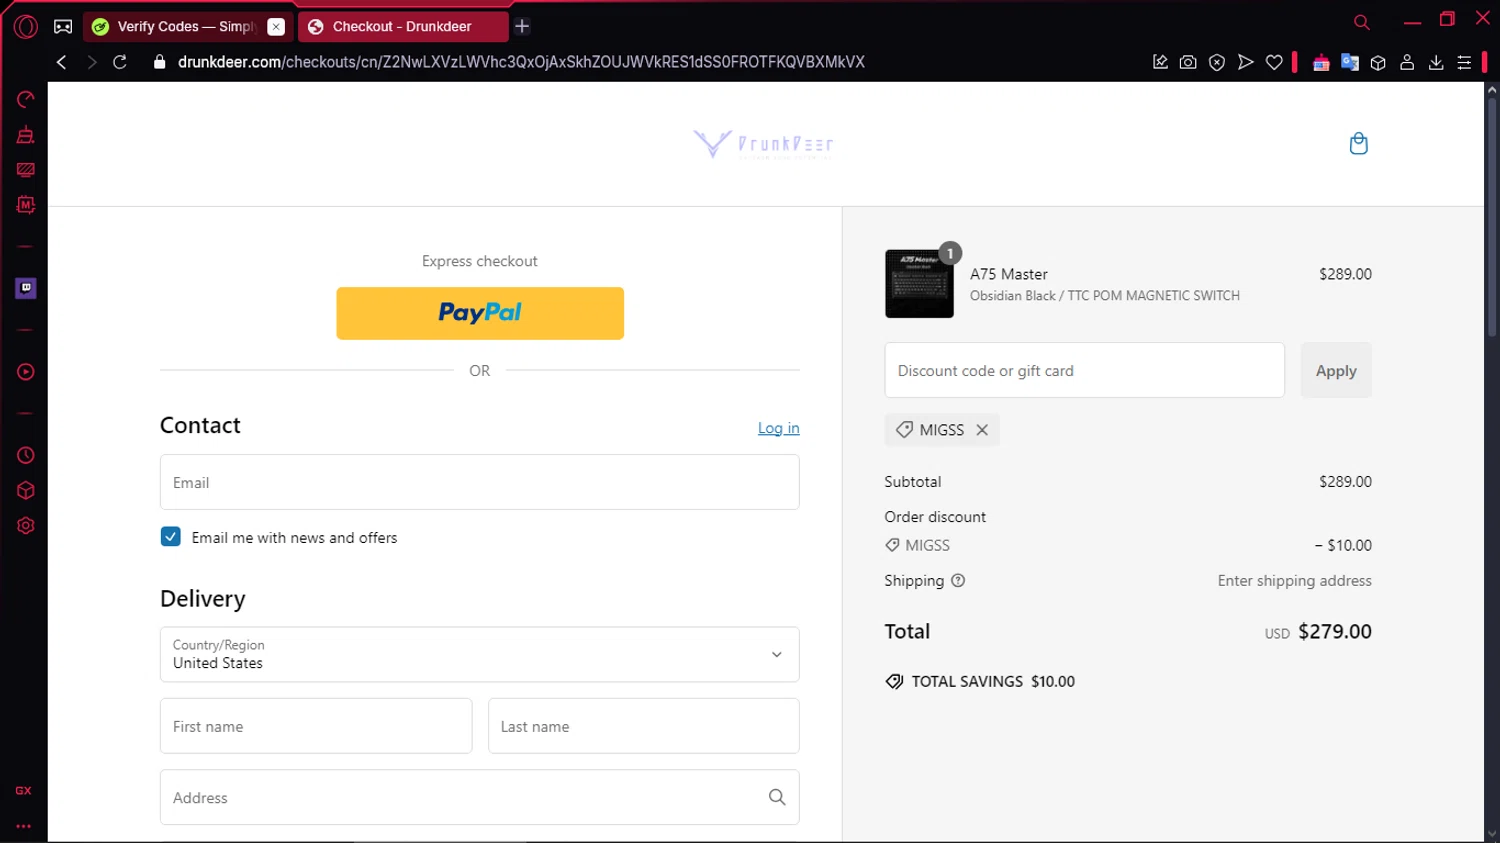Open extensions cube icon in toolbar
The image size is (1500, 843).
[1378, 62]
